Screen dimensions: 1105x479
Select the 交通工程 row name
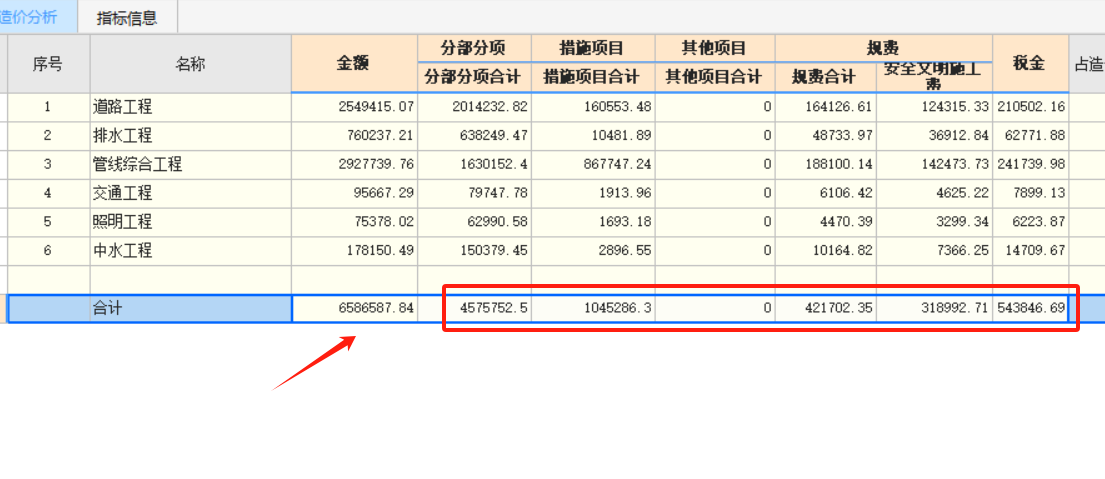tap(190, 194)
